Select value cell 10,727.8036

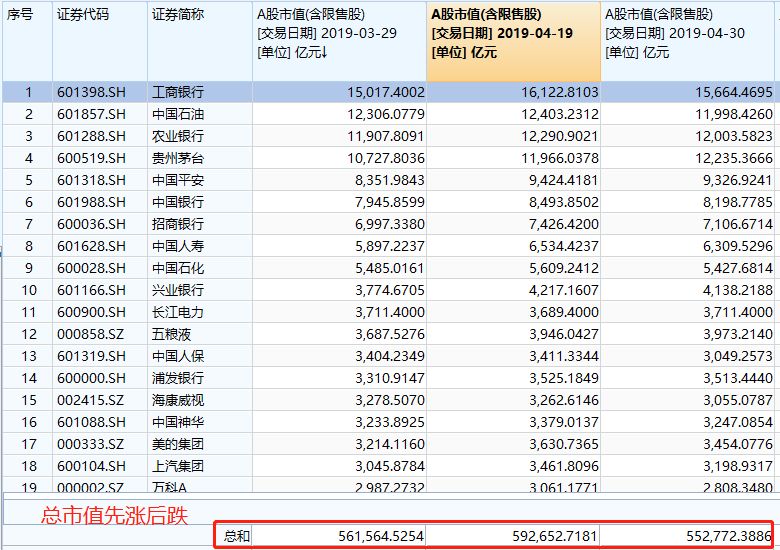click(339, 158)
